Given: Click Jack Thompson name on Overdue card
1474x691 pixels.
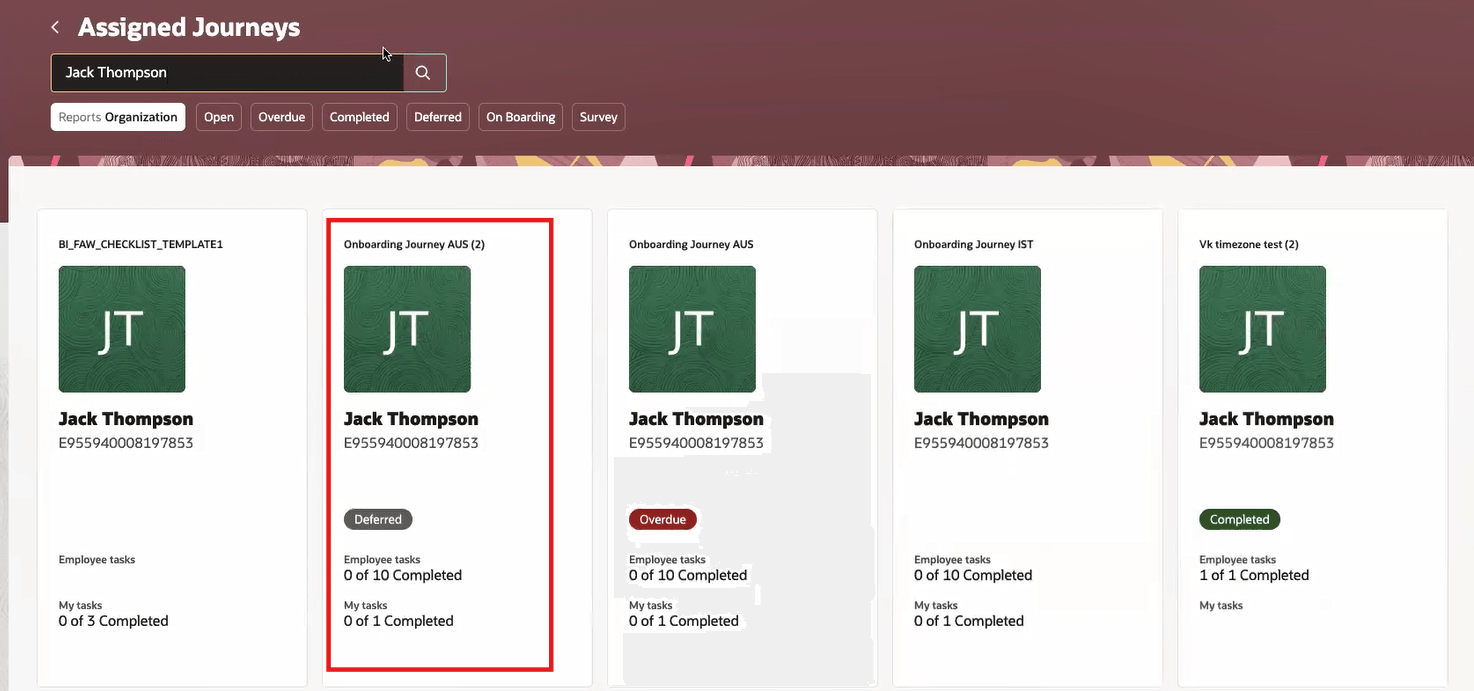Looking at the screenshot, I should click(696, 419).
